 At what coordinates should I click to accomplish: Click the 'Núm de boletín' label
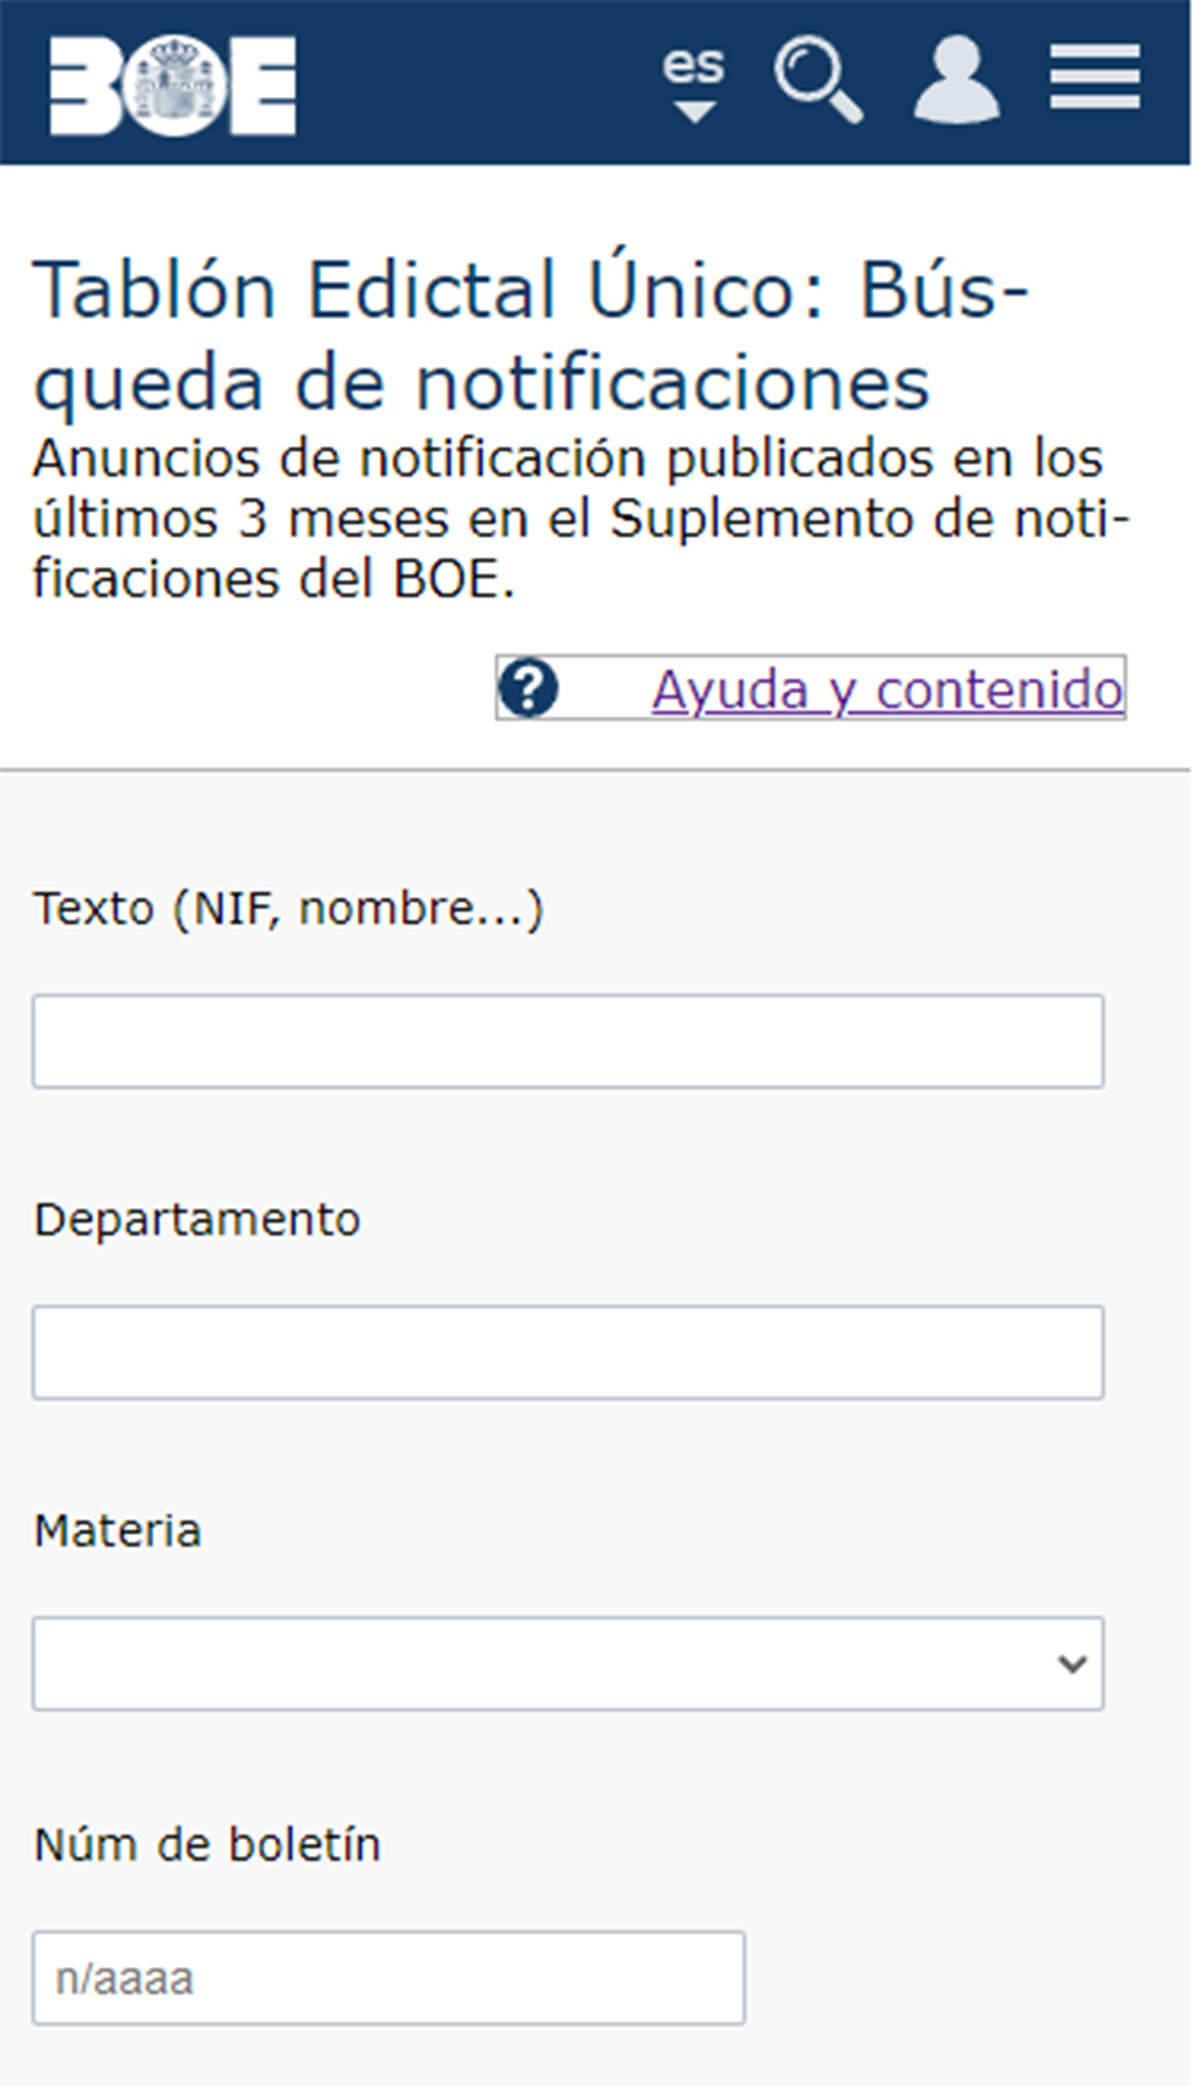coord(208,1844)
